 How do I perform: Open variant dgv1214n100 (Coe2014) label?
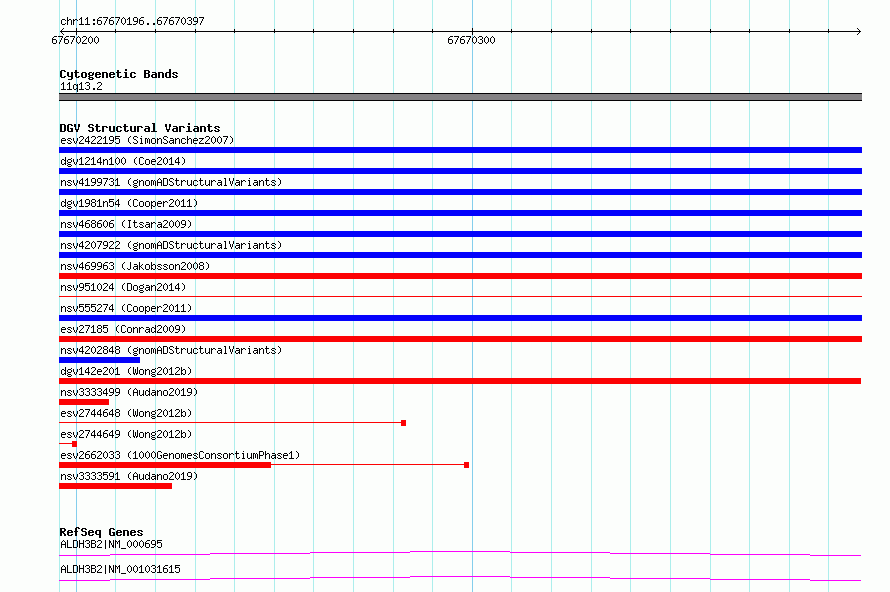coord(123,161)
